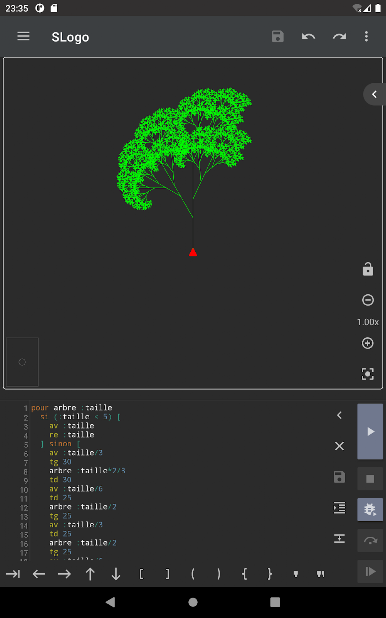This screenshot has width=386, height=618.
Task: Move the cursor up with the up arrow key
Action: (90, 574)
